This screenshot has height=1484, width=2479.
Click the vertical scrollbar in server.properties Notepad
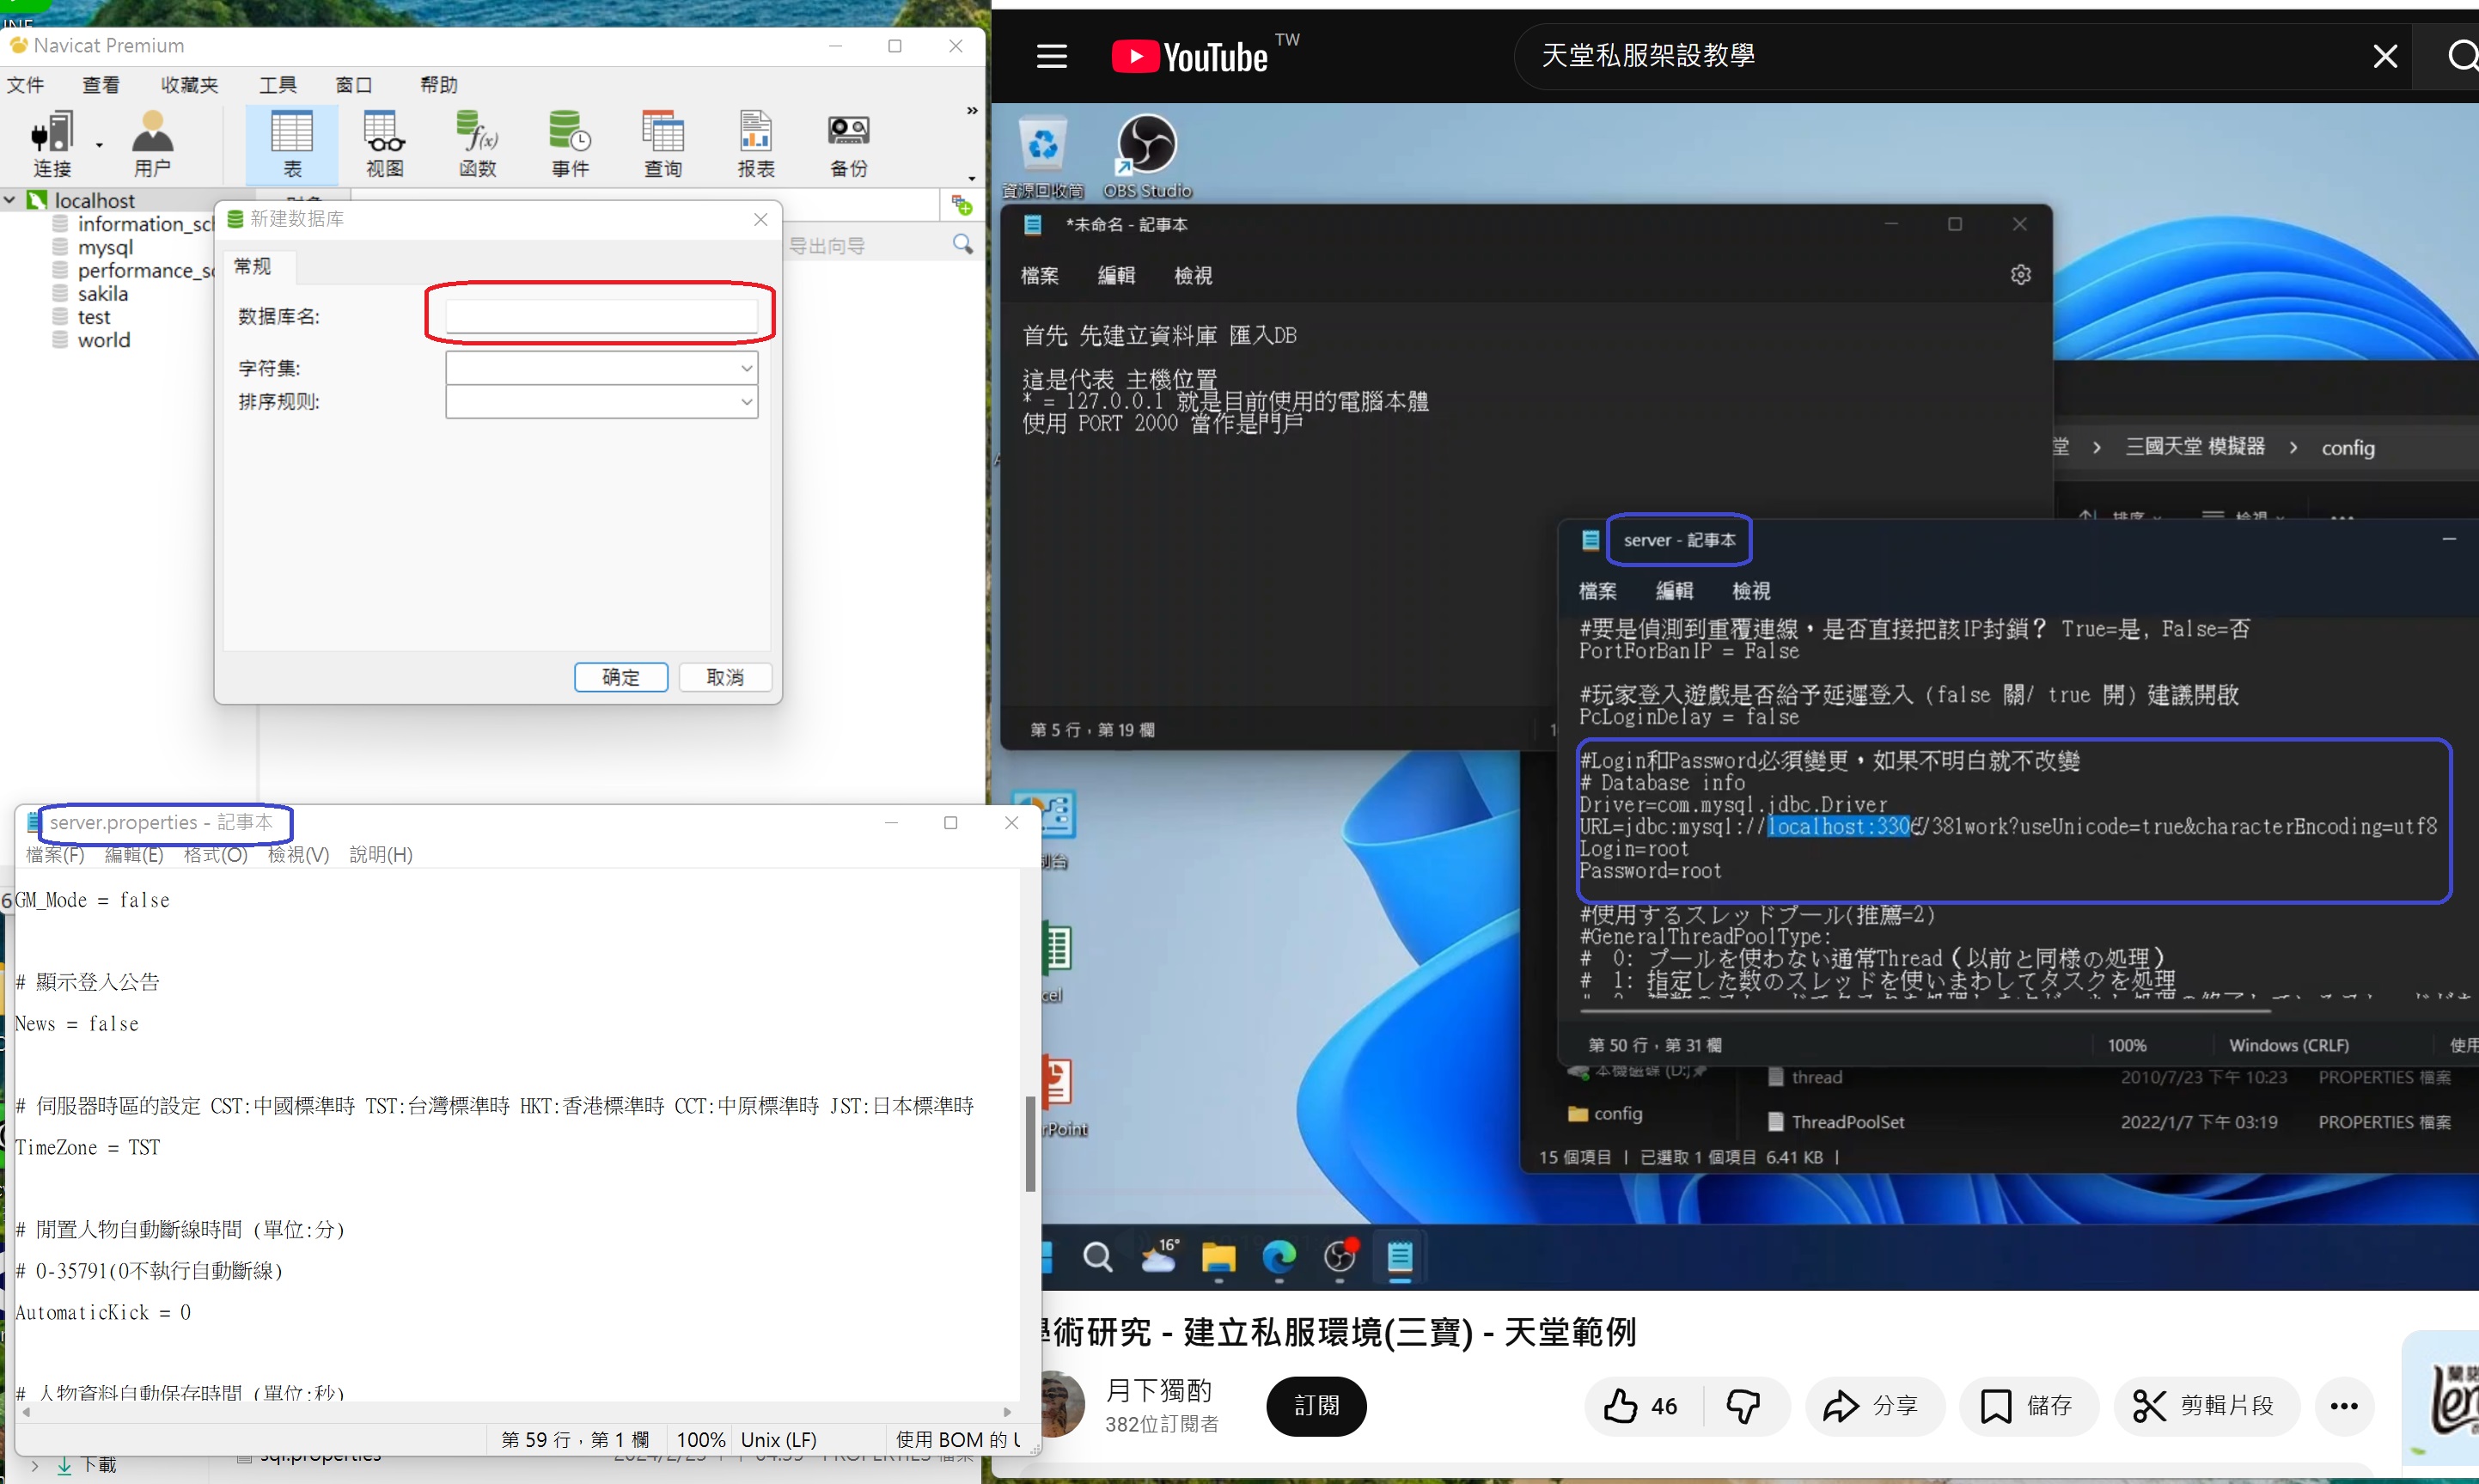[1030, 1143]
